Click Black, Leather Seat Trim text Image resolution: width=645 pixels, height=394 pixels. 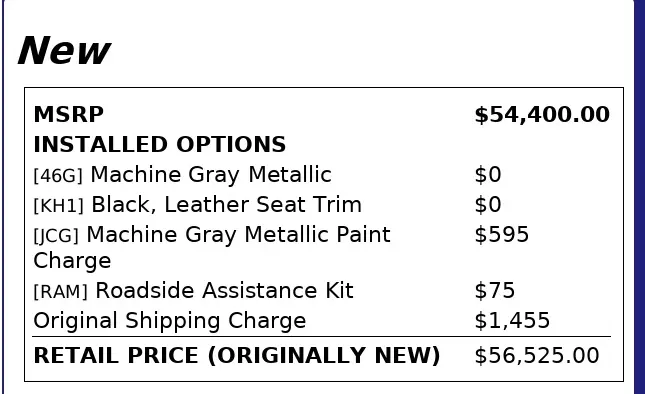[226, 204]
